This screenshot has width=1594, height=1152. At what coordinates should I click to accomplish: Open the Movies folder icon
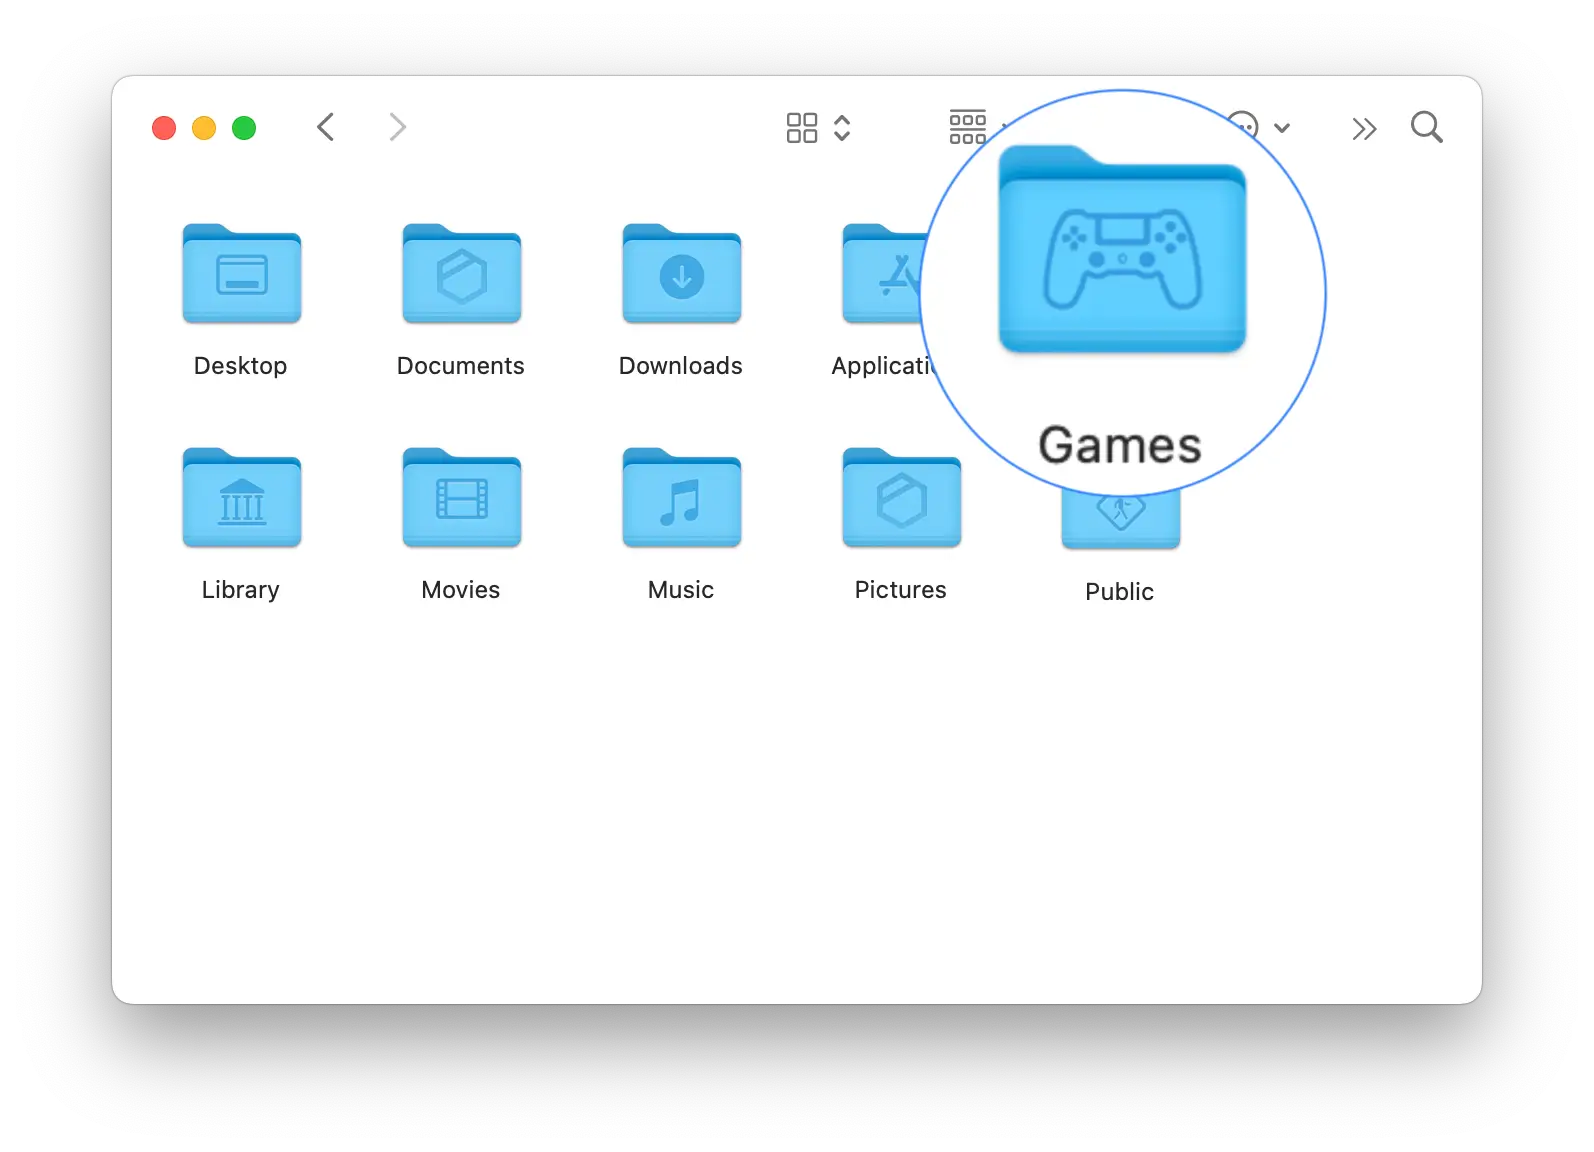(461, 498)
